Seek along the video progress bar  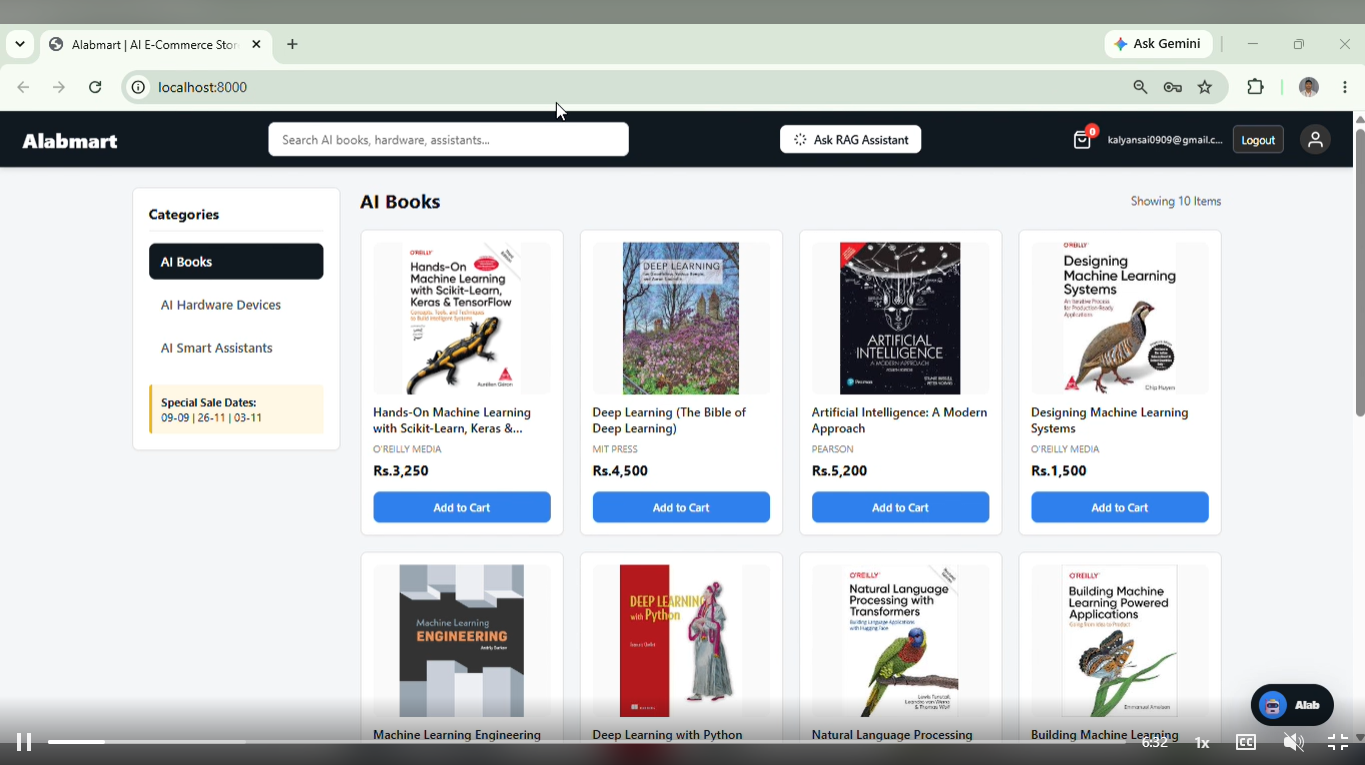point(587,742)
